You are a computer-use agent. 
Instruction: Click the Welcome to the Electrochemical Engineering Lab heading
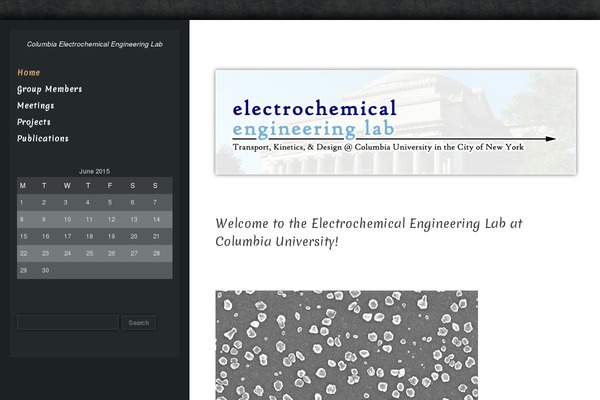point(368,232)
